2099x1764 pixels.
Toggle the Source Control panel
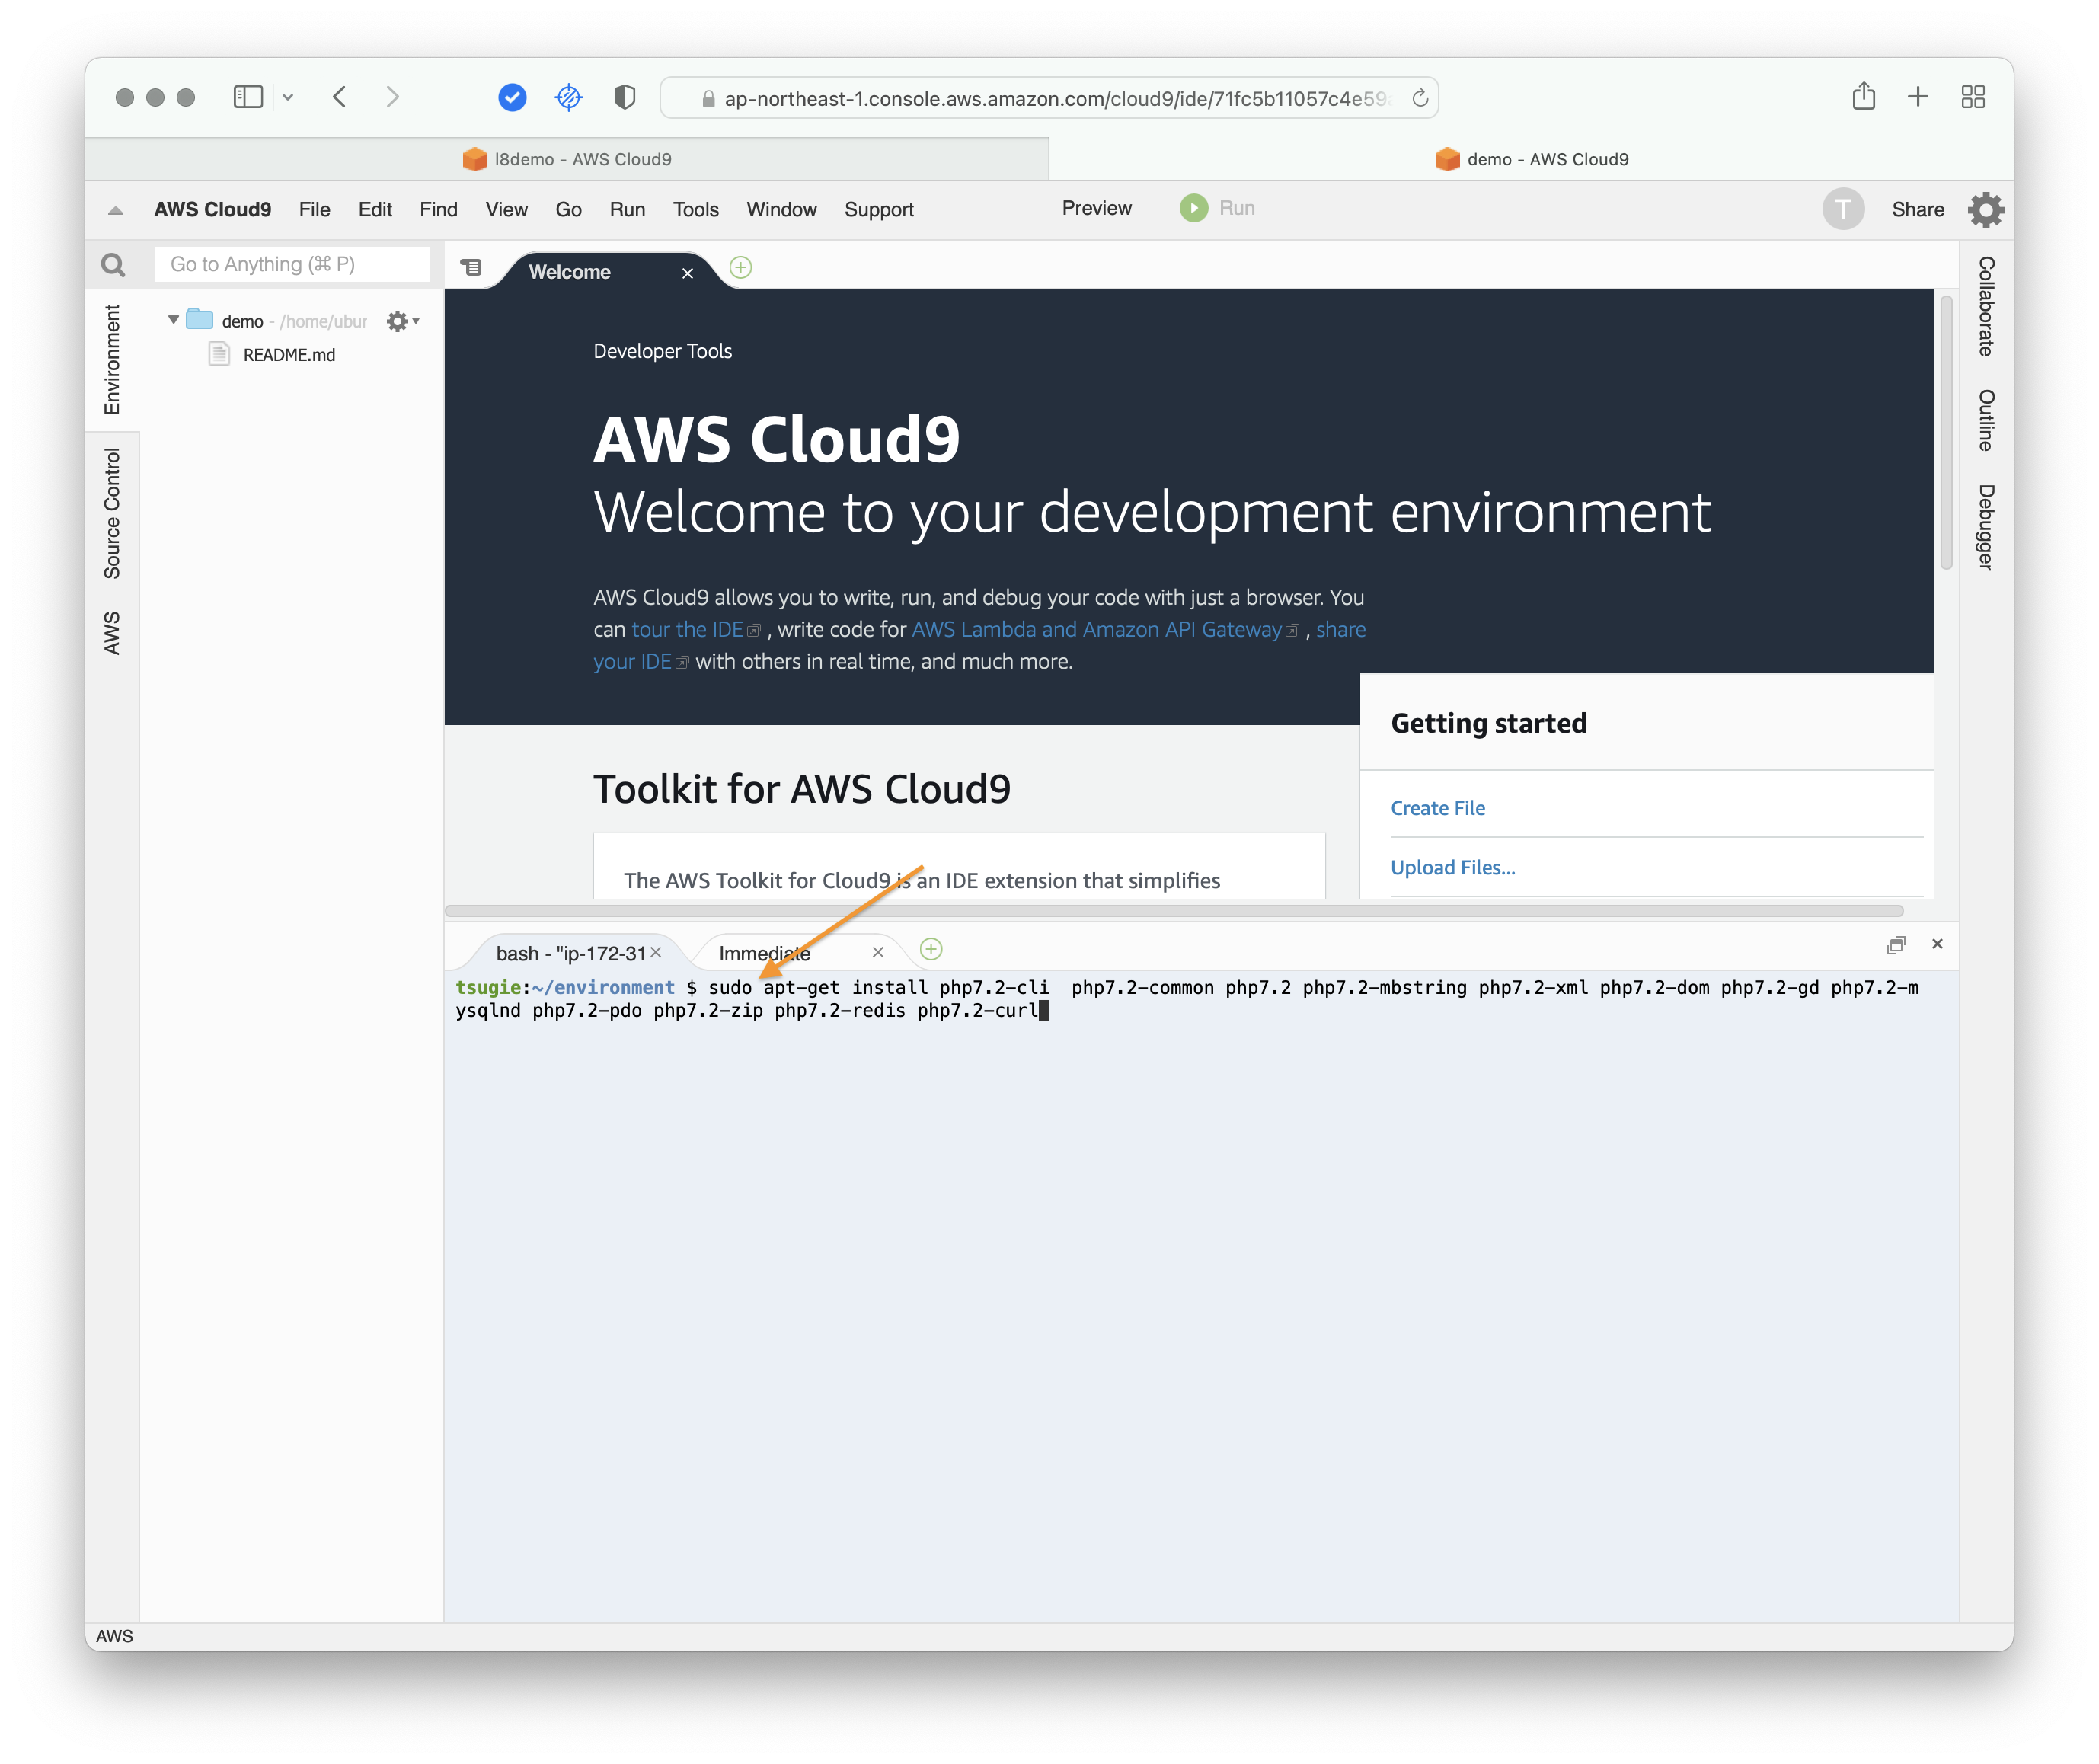pyautogui.click(x=112, y=513)
